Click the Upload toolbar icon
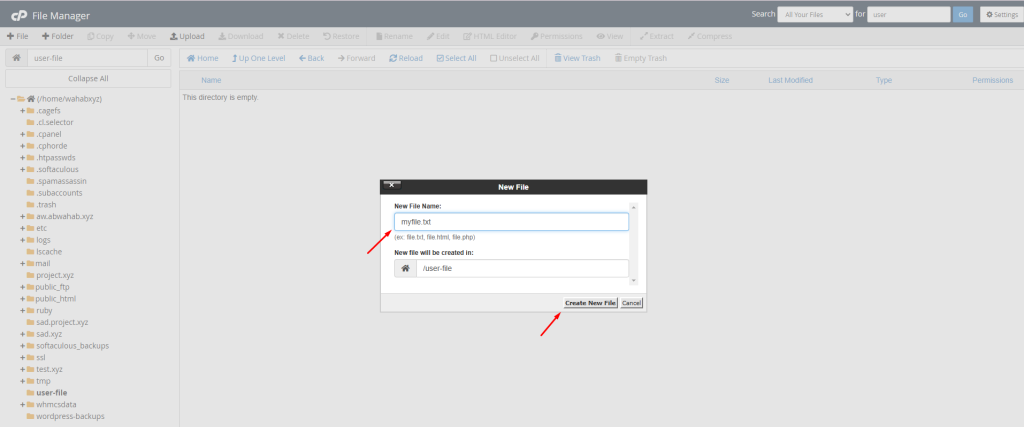 tap(187, 36)
